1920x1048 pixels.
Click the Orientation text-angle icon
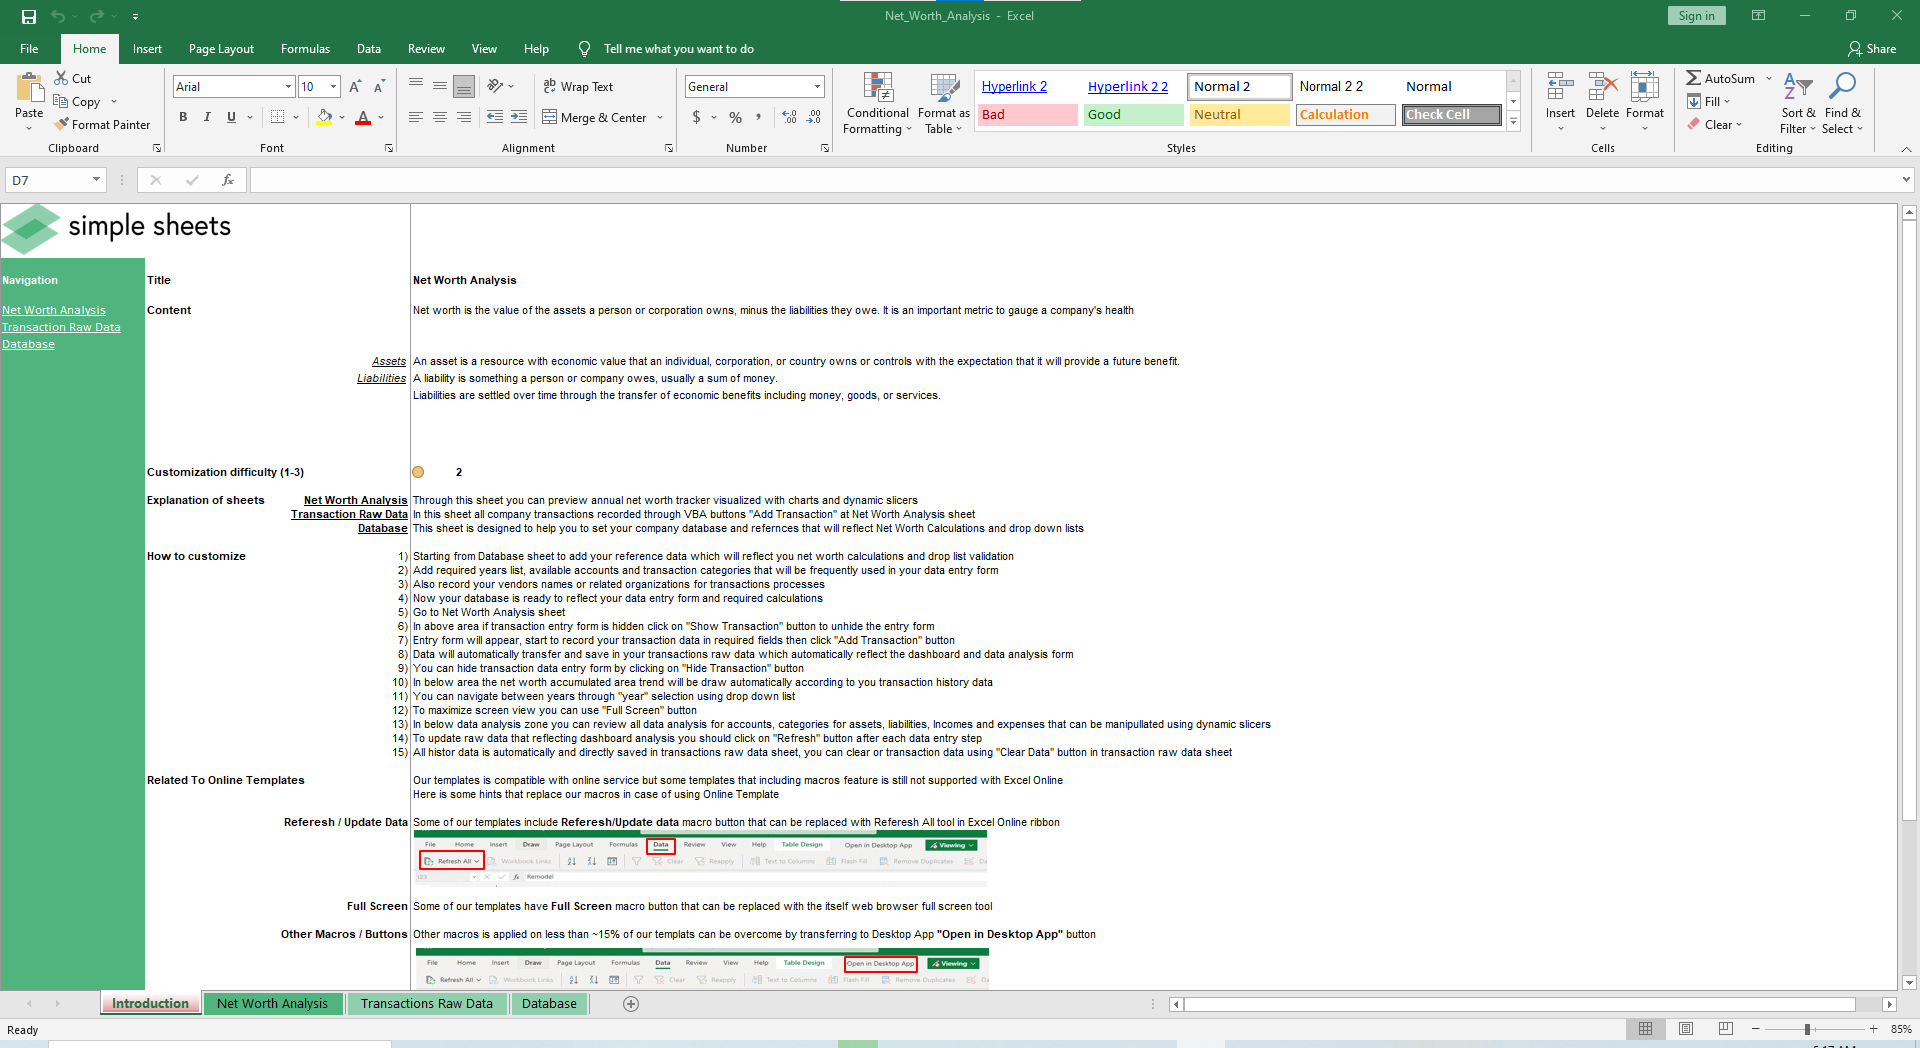(x=495, y=87)
